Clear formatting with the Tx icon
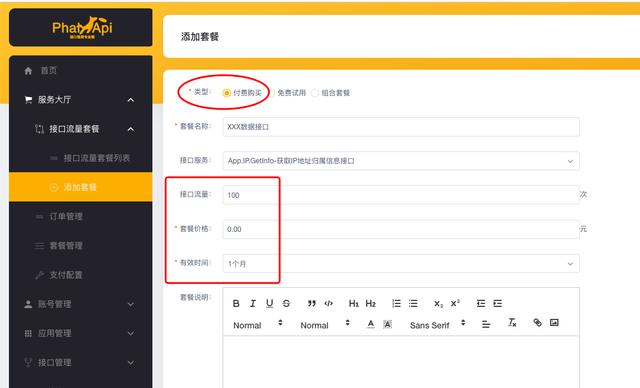The image size is (640, 388). (512, 323)
